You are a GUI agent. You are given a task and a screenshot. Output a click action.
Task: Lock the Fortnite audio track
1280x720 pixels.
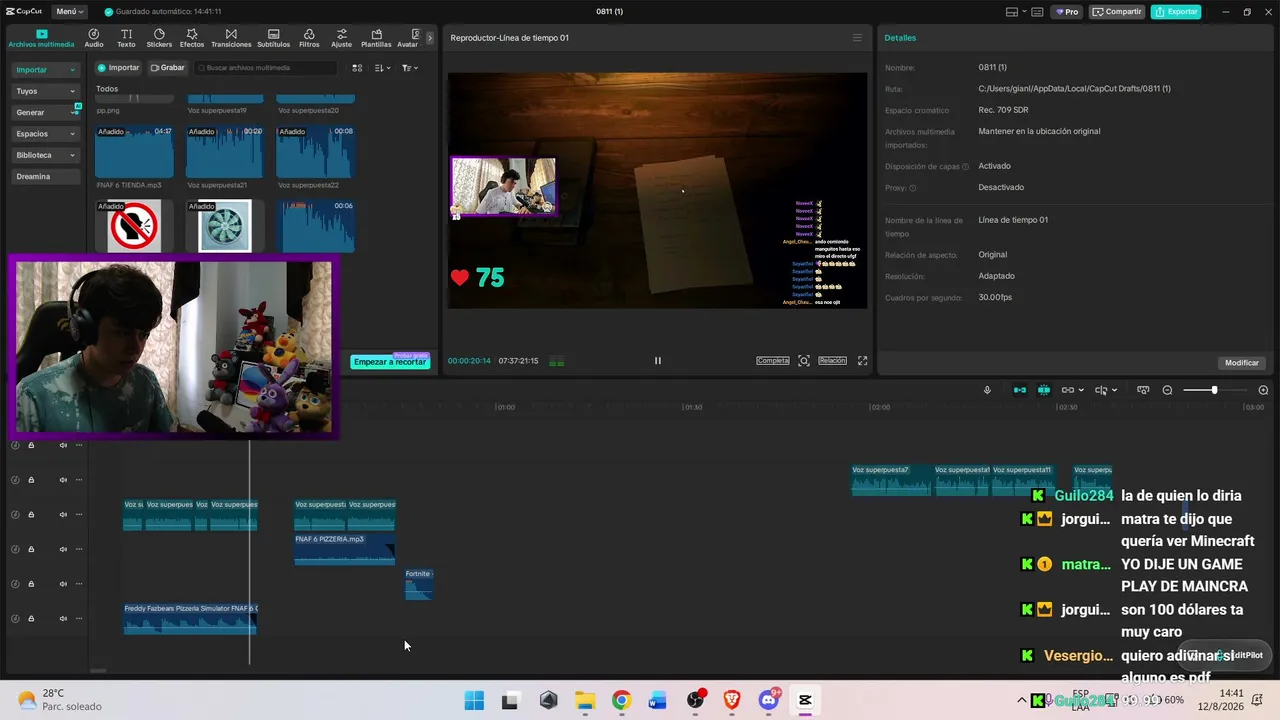31,584
